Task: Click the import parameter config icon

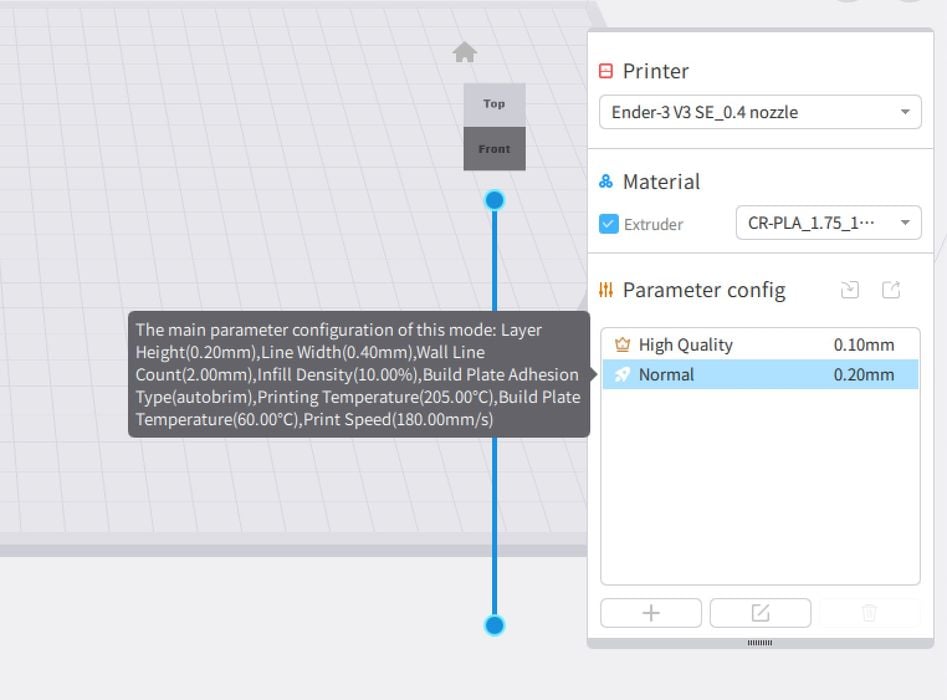Action: coord(850,290)
